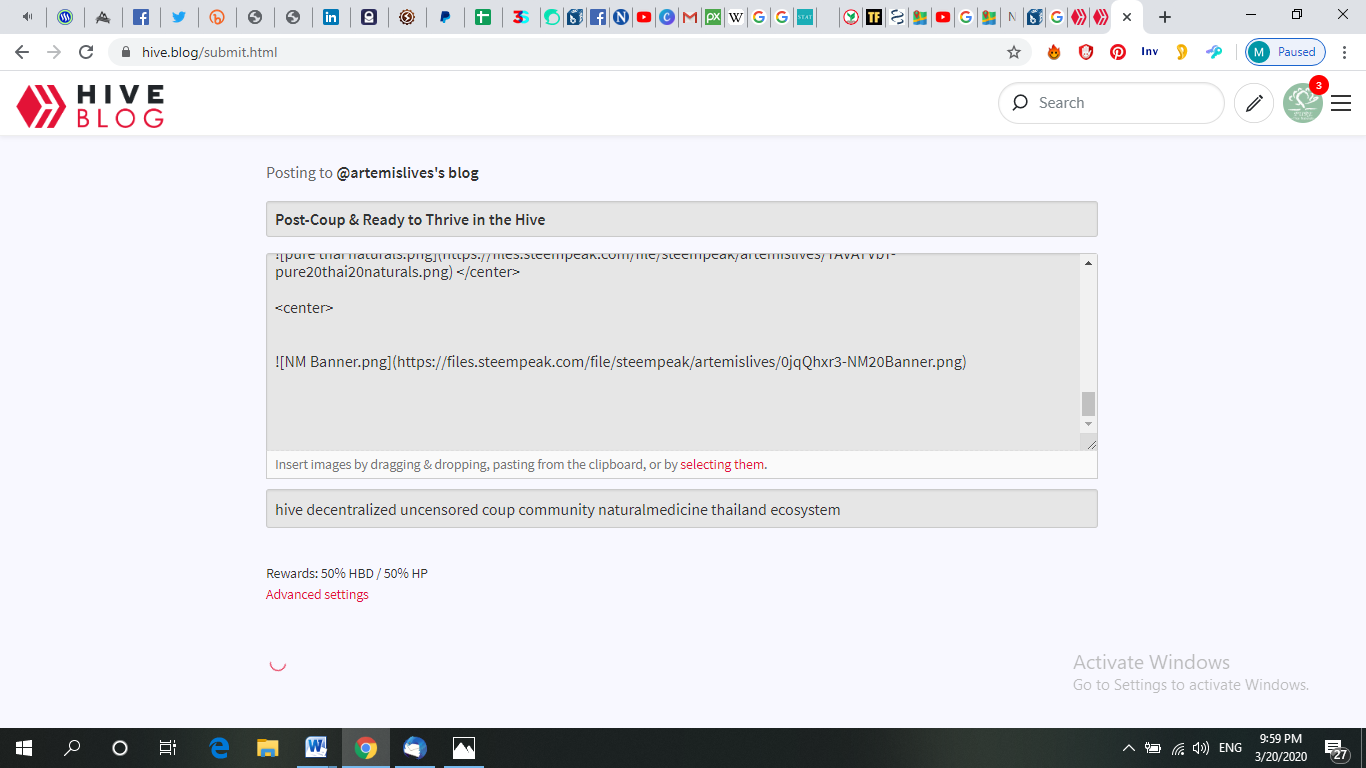
Task: Switch to the Twitter browser tab
Action: tap(179, 17)
